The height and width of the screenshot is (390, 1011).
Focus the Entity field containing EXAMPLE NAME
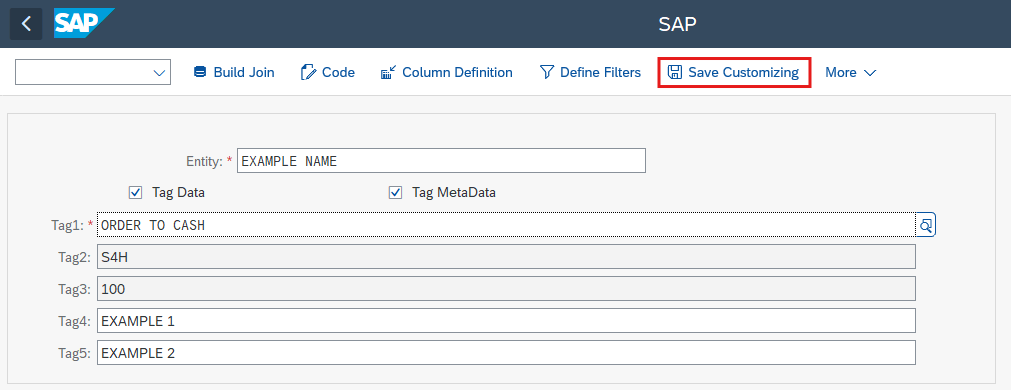point(441,161)
